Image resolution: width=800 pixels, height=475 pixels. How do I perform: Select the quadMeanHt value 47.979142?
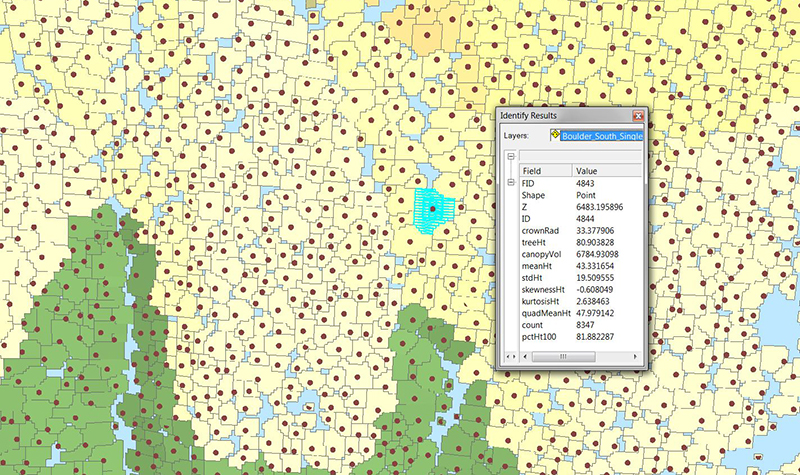(595, 313)
